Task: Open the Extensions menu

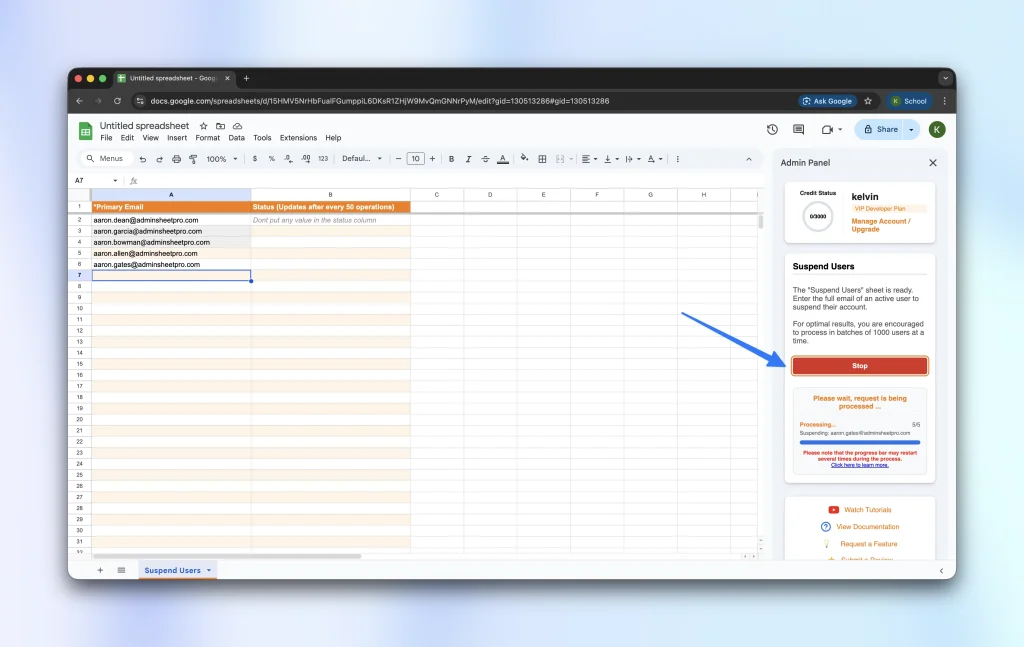Action: 298,138
